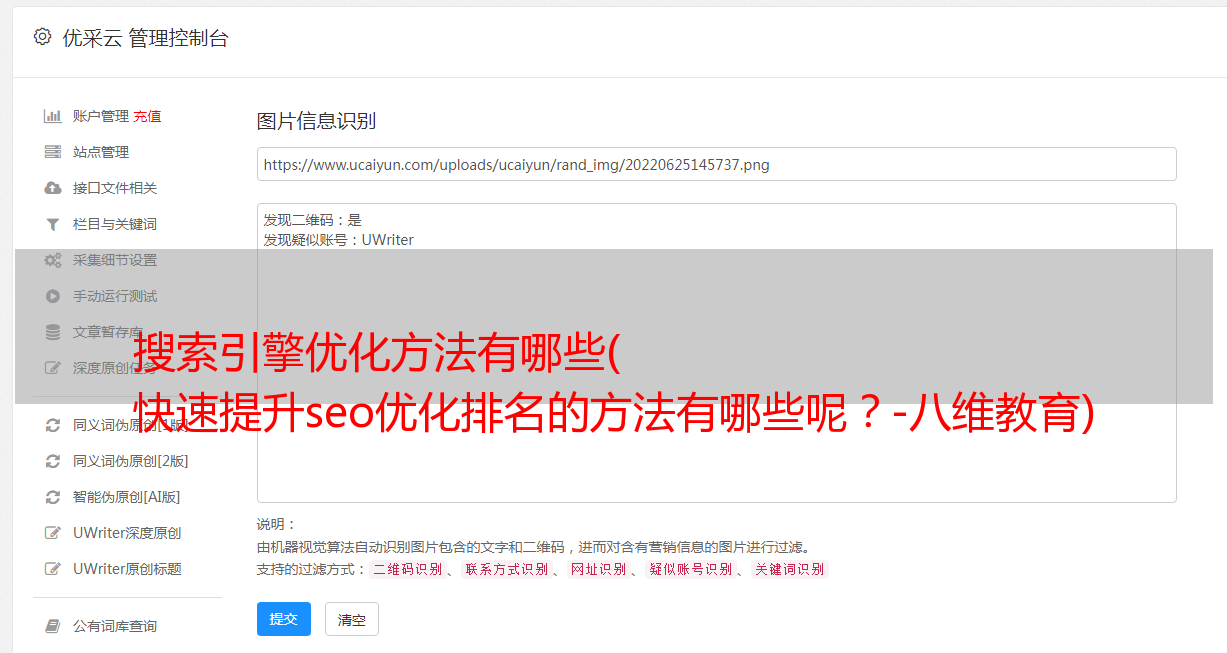Image resolution: width=1227 pixels, height=653 pixels.
Task: Open 同义词伪原创[2版]
Action: pos(131,461)
